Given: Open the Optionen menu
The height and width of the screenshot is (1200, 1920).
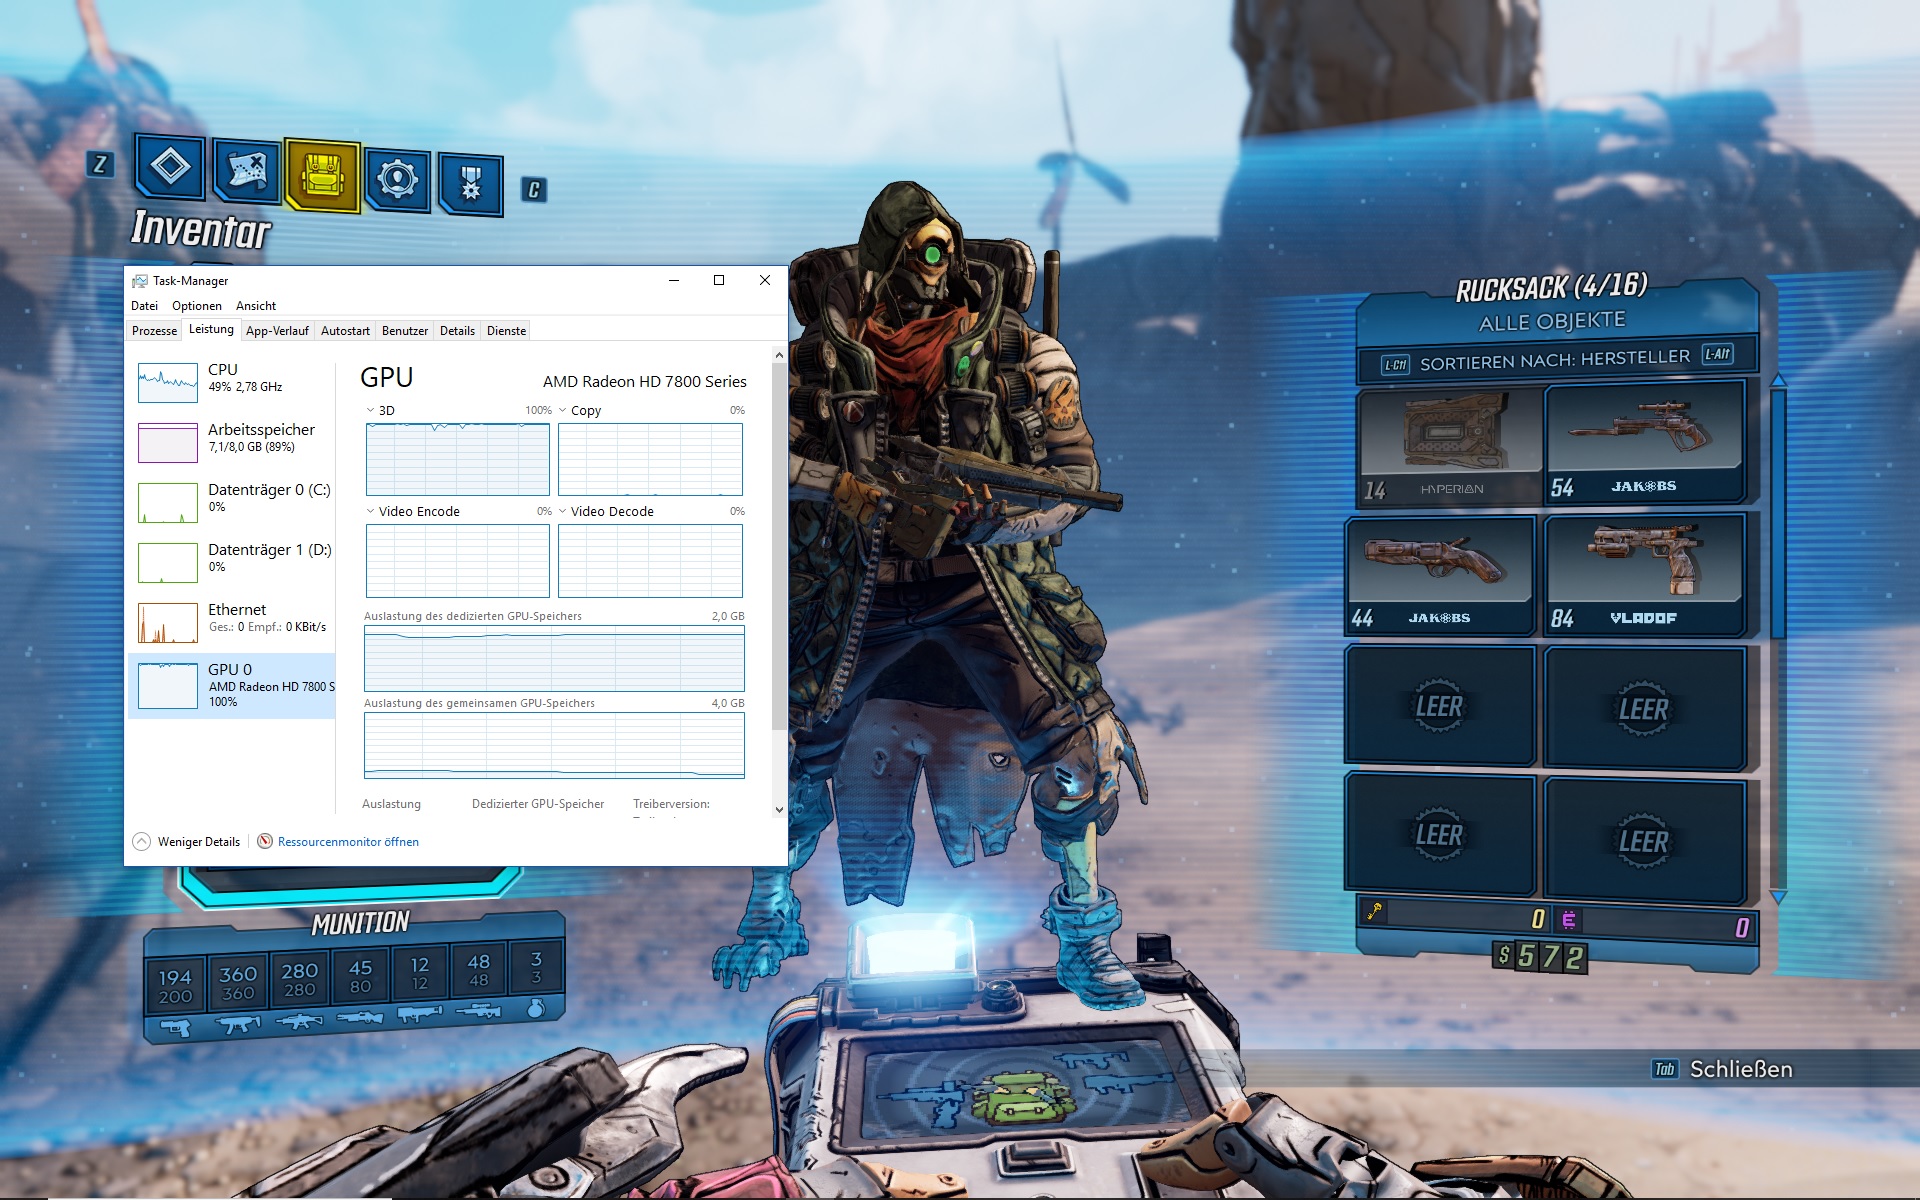Looking at the screenshot, I should 196,306.
